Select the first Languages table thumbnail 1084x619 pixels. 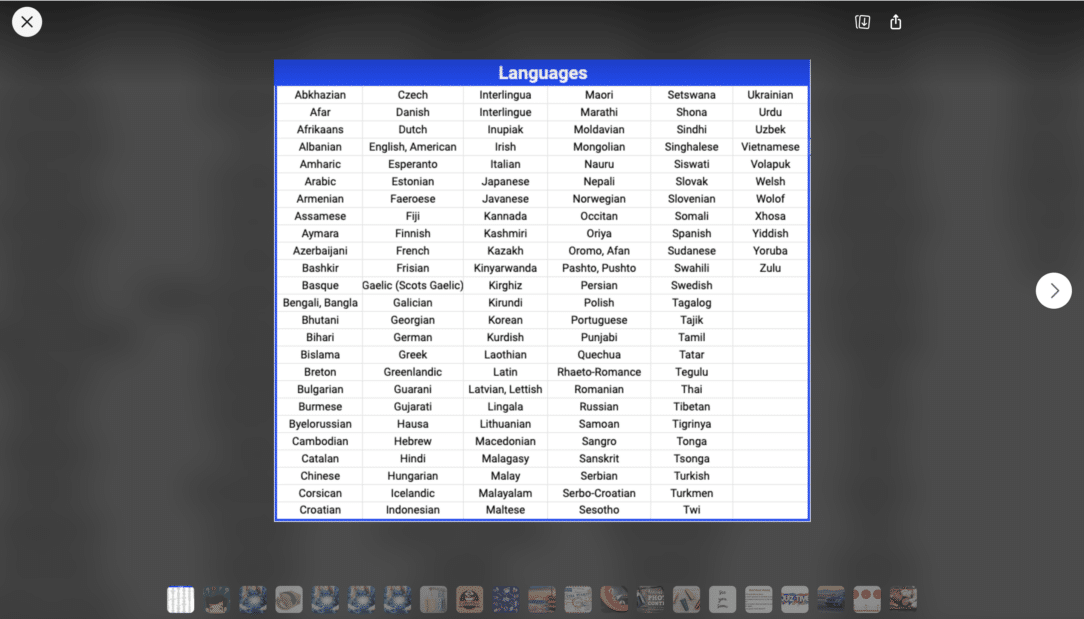pos(181,599)
